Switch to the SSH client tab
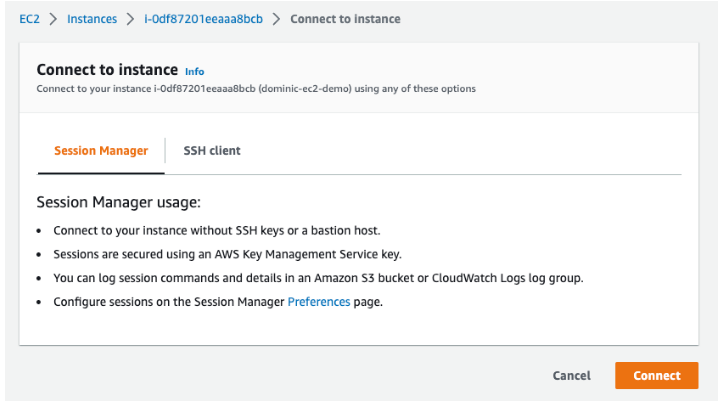Screen dimensions: 720x404 [212, 151]
